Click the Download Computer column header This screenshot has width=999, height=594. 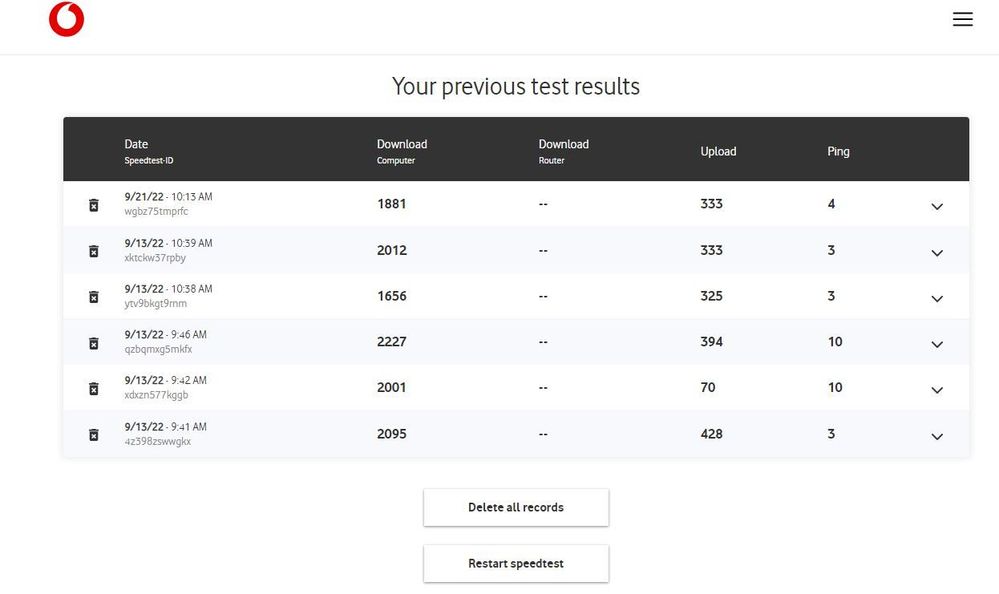pyautogui.click(x=402, y=145)
